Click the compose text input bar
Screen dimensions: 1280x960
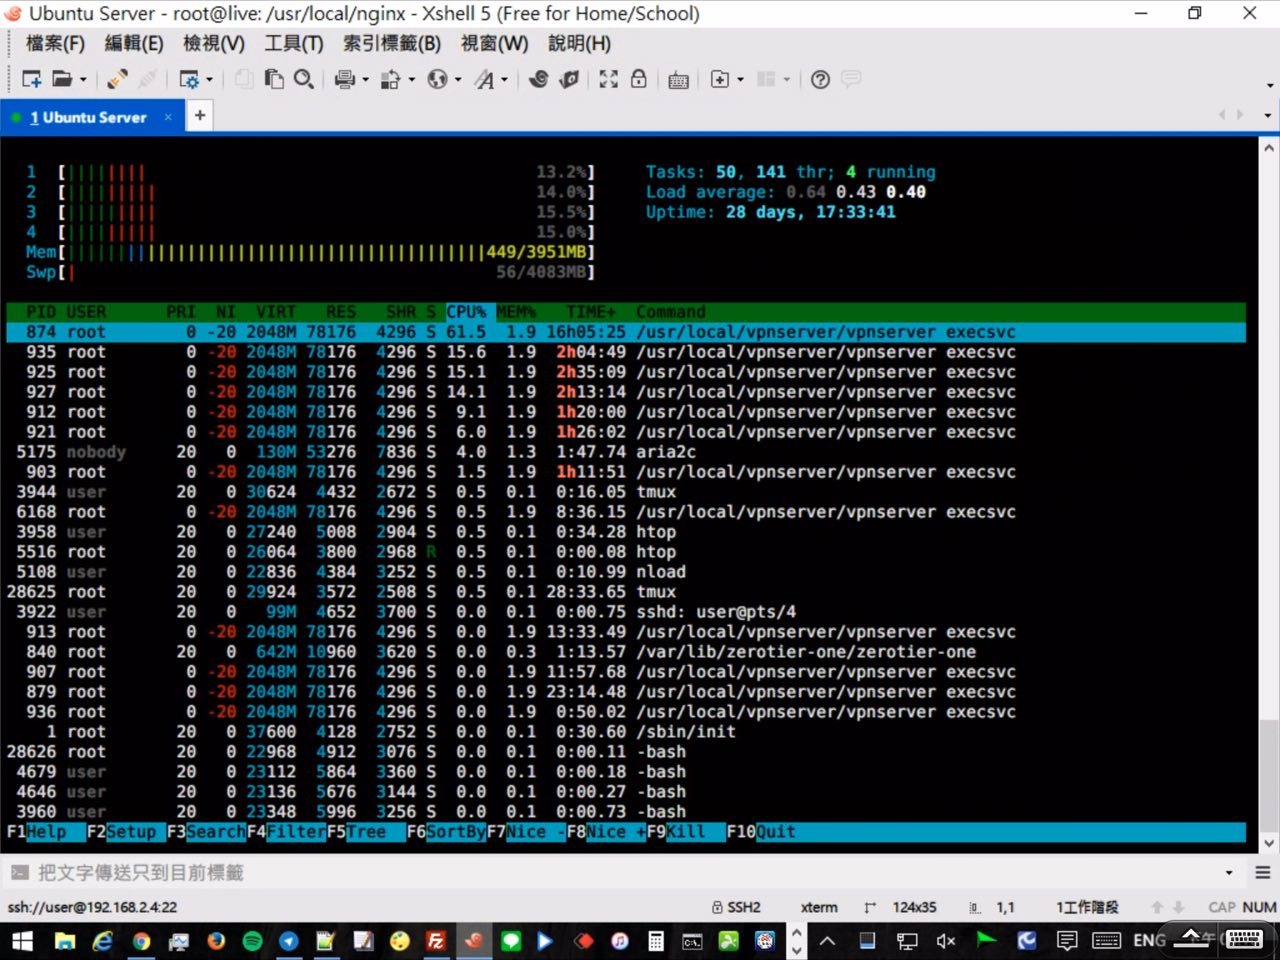[600, 873]
